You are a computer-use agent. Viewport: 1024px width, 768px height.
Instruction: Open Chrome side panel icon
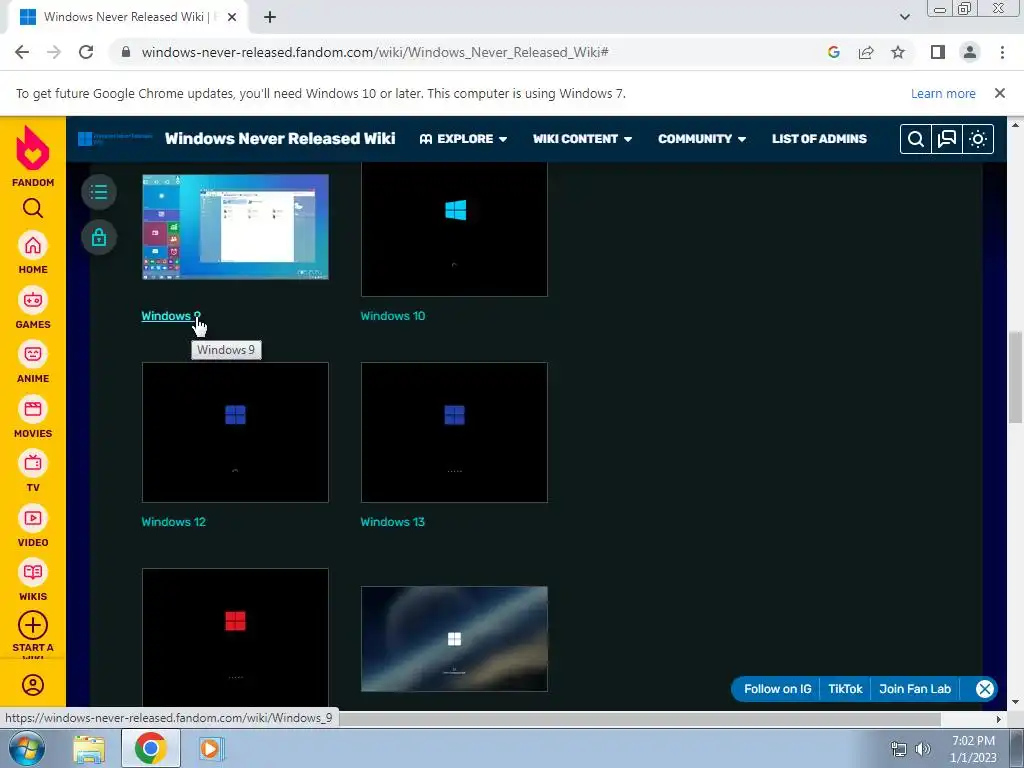(x=938, y=52)
